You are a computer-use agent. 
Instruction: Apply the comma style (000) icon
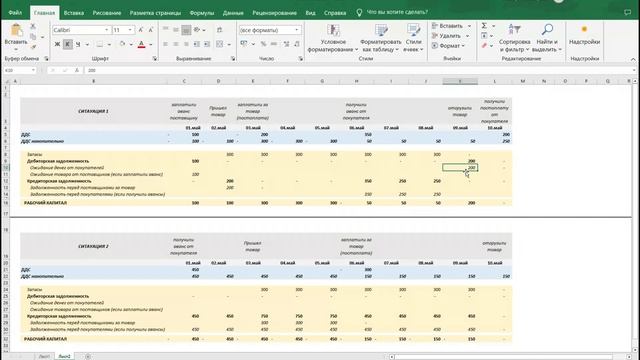[273, 44]
